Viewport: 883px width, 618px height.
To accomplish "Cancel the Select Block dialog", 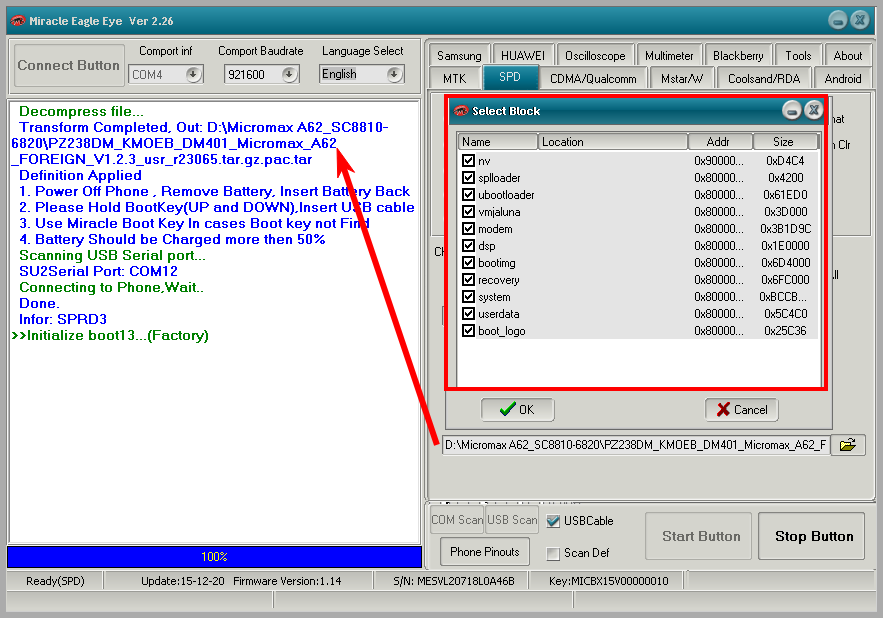I will 742,410.
